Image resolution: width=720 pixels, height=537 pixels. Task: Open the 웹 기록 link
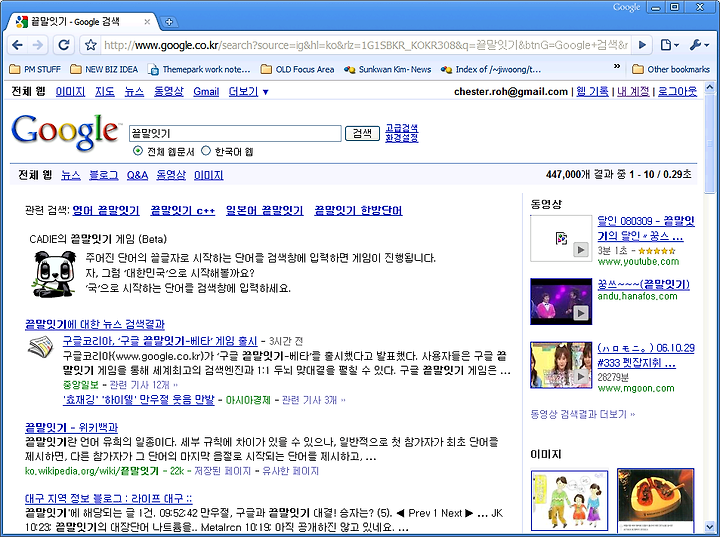592,91
